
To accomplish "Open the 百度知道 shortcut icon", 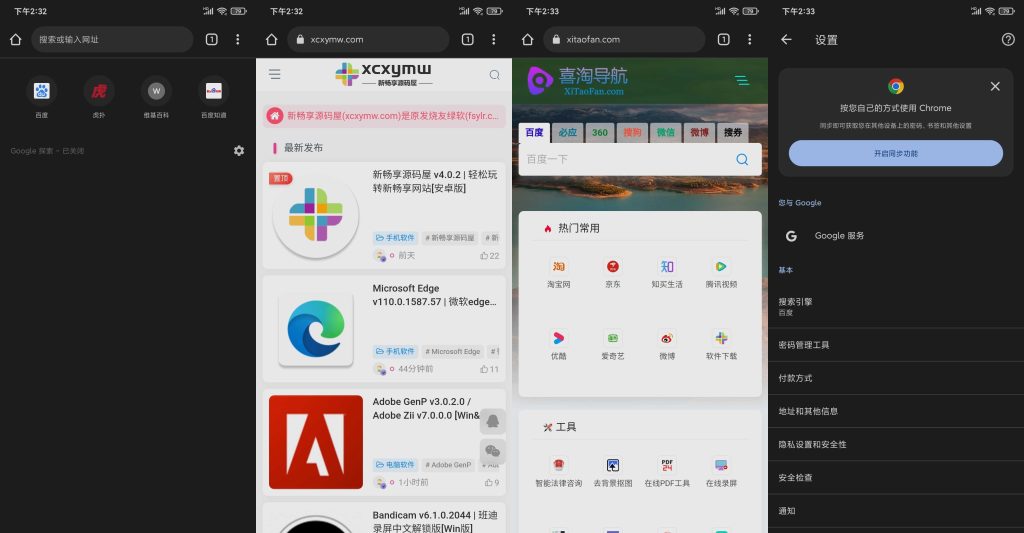I will (214, 91).
